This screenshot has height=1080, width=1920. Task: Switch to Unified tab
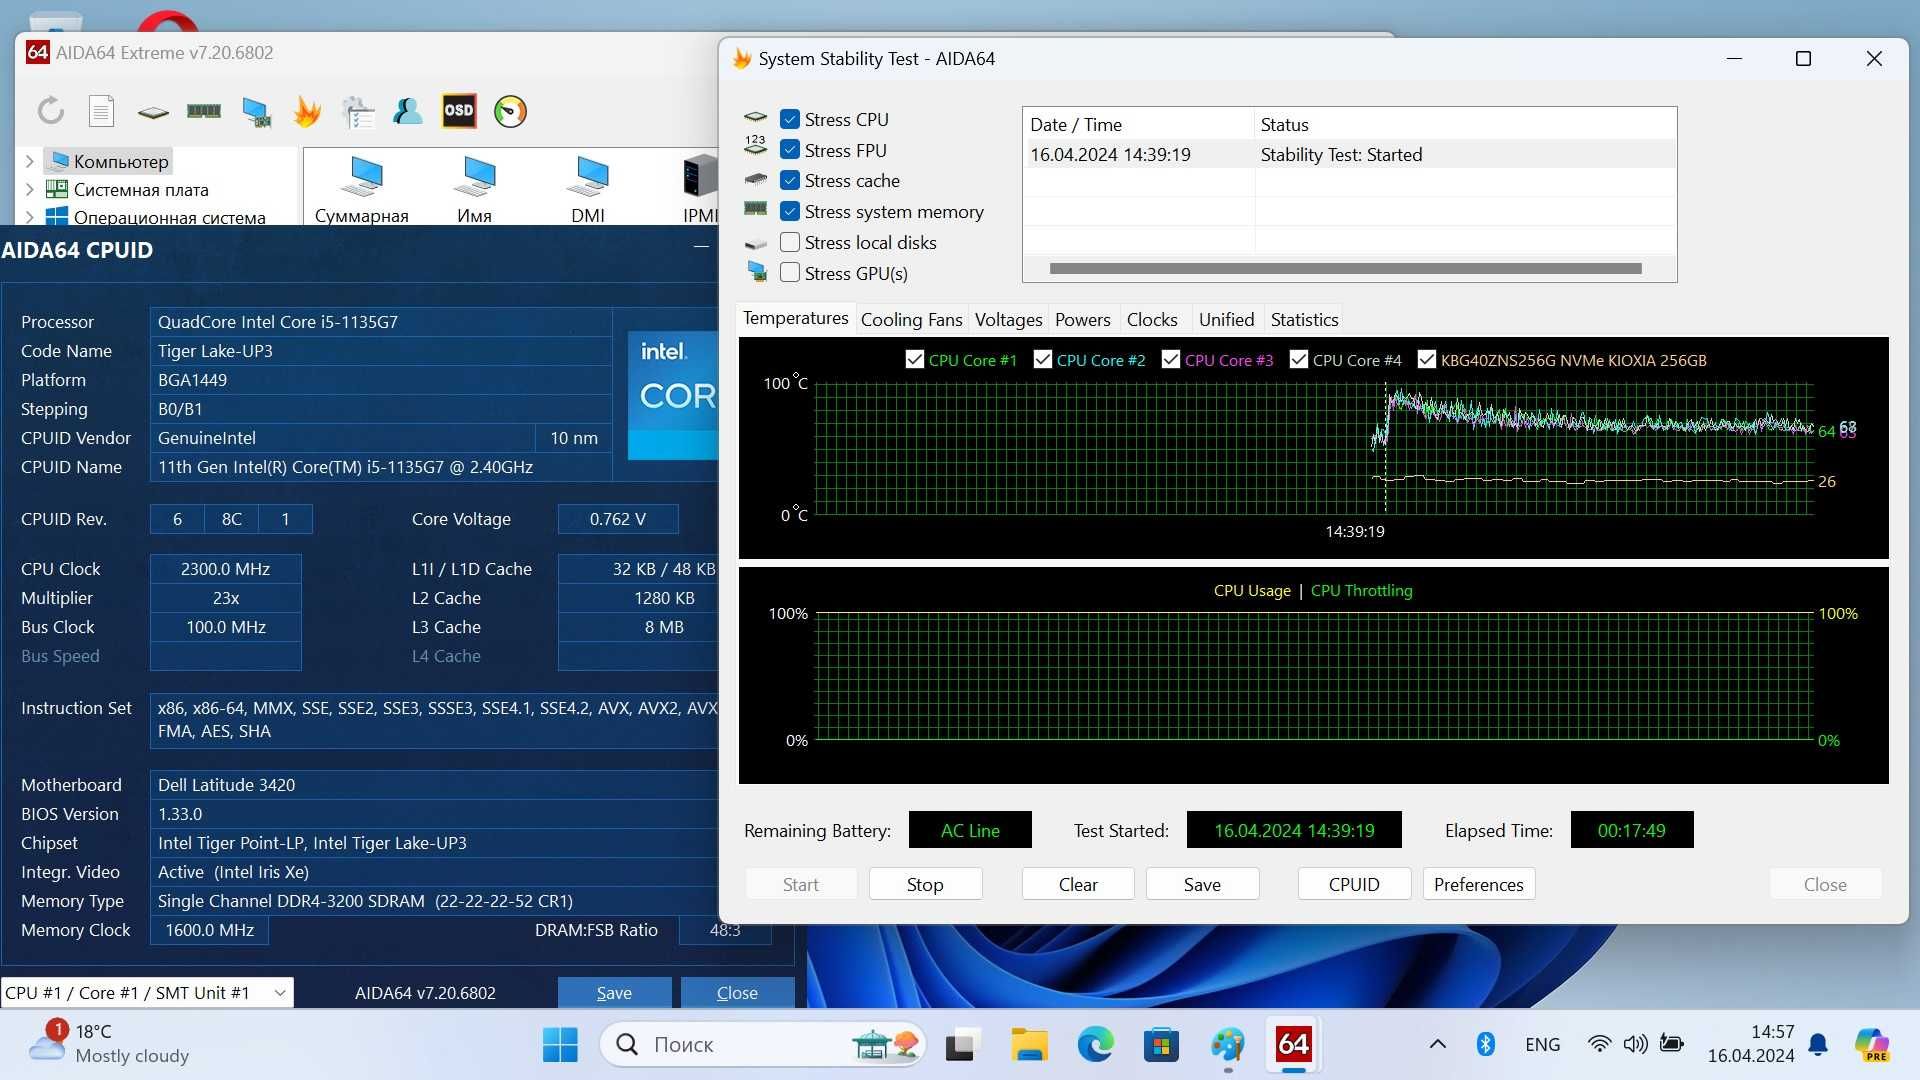coord(1226,320)
